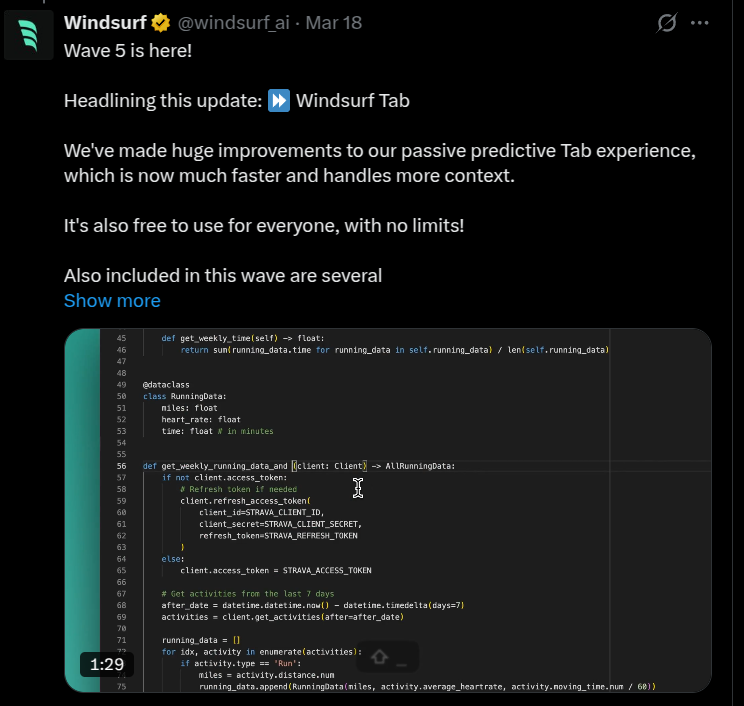Click the shift-key overlay icon in video
The width and height of the screenshot is (744, 706).
[x=387, y=657]
